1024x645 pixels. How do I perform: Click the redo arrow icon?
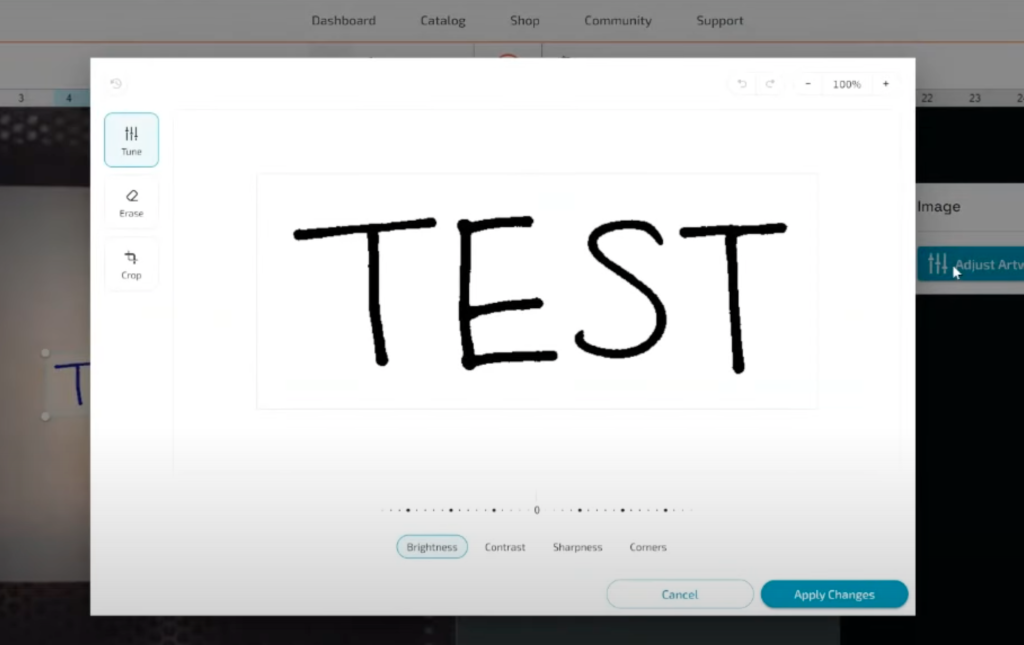coord(769,84)
